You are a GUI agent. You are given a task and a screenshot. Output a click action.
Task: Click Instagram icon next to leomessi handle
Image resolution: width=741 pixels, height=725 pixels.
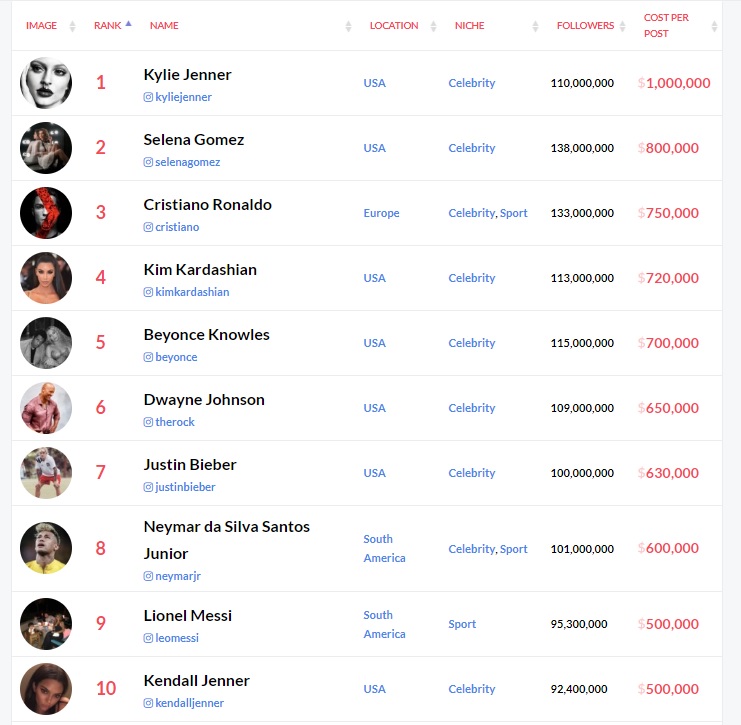[148, 639]
